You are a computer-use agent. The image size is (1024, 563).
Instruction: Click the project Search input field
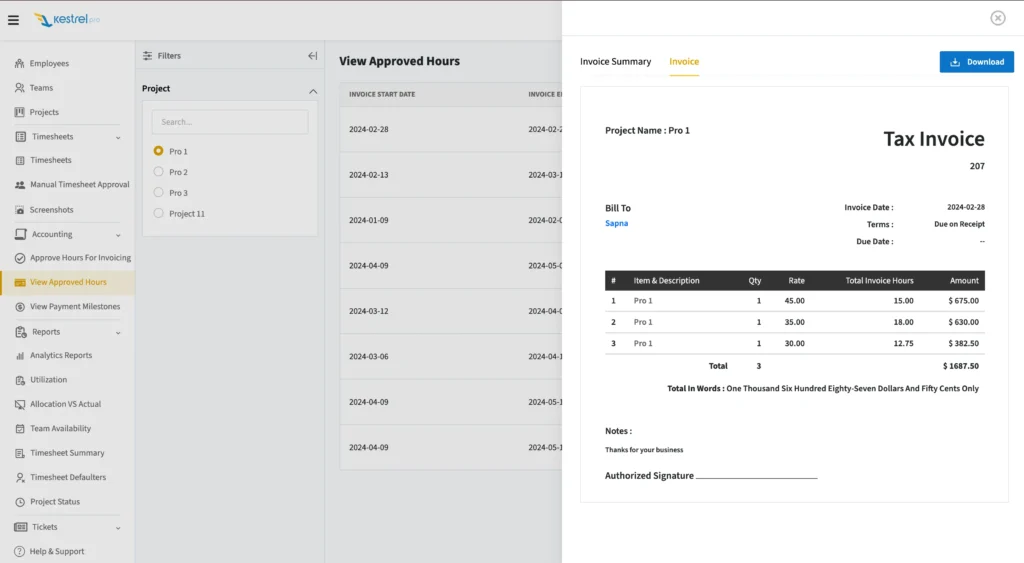click(x=230, y=122)
